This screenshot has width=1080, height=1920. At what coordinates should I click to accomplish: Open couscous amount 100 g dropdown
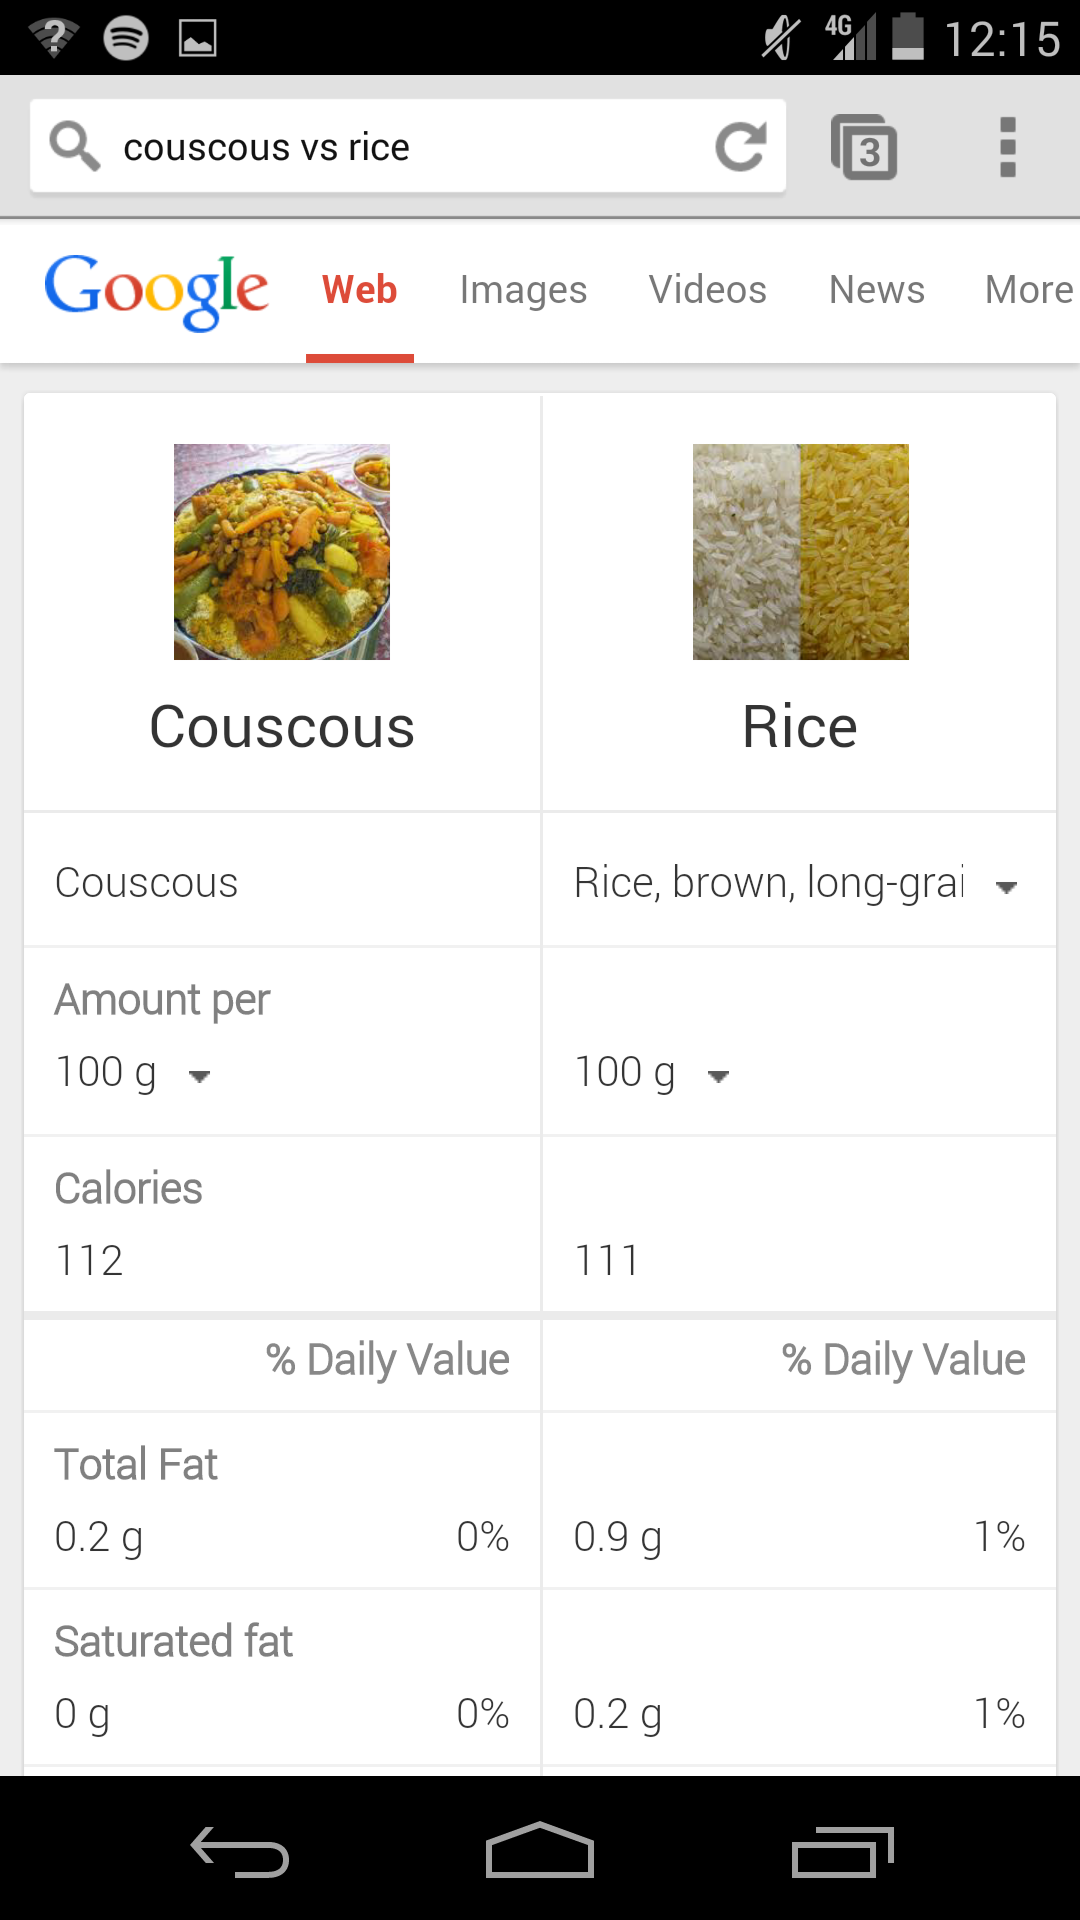199,1076
